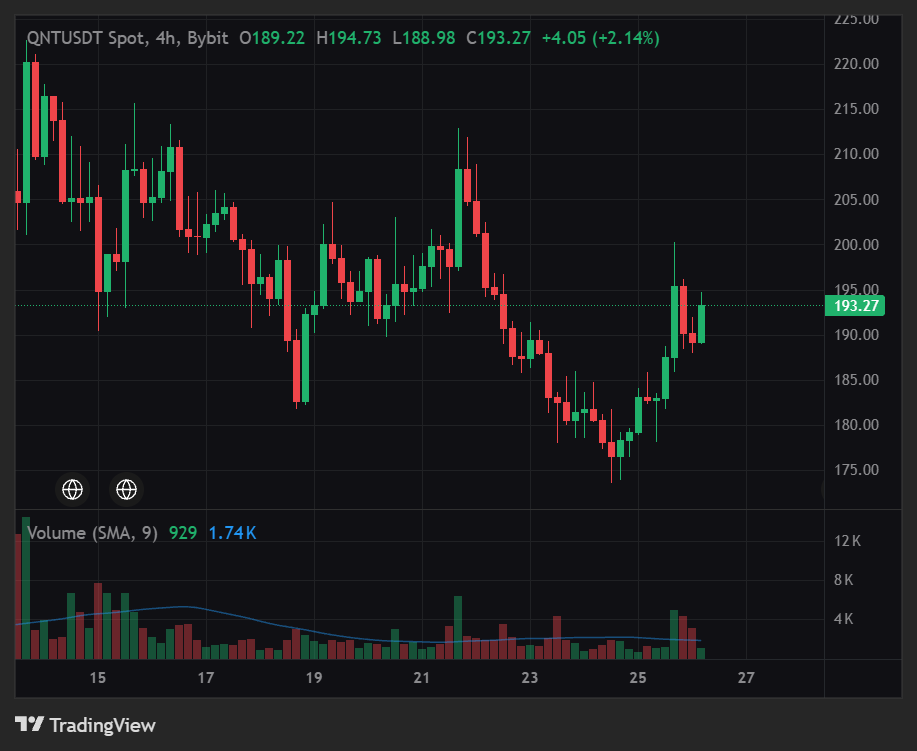
Task: Select the low value L188.98
Action: pyautogui.click(x=423, y=38)
